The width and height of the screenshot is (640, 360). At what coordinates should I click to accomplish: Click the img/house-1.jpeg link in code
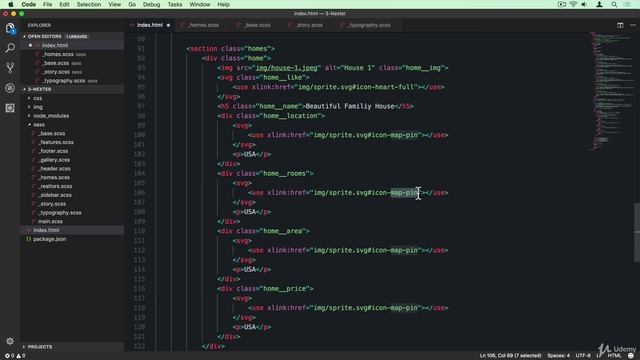[x=287, y=68]
